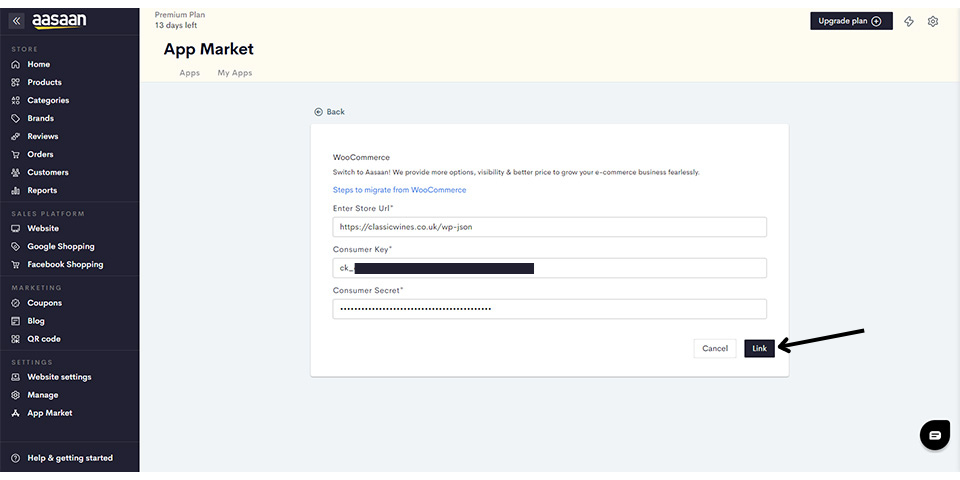Switch to the My Apps tab
The image size is (960, 480).
(x=235, y=73)
